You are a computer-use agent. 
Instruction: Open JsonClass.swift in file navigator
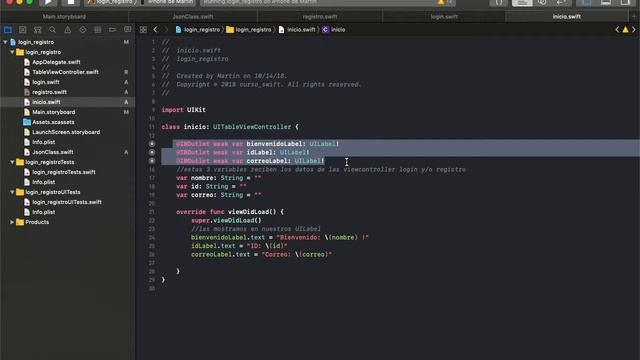[x=53, y=152]
